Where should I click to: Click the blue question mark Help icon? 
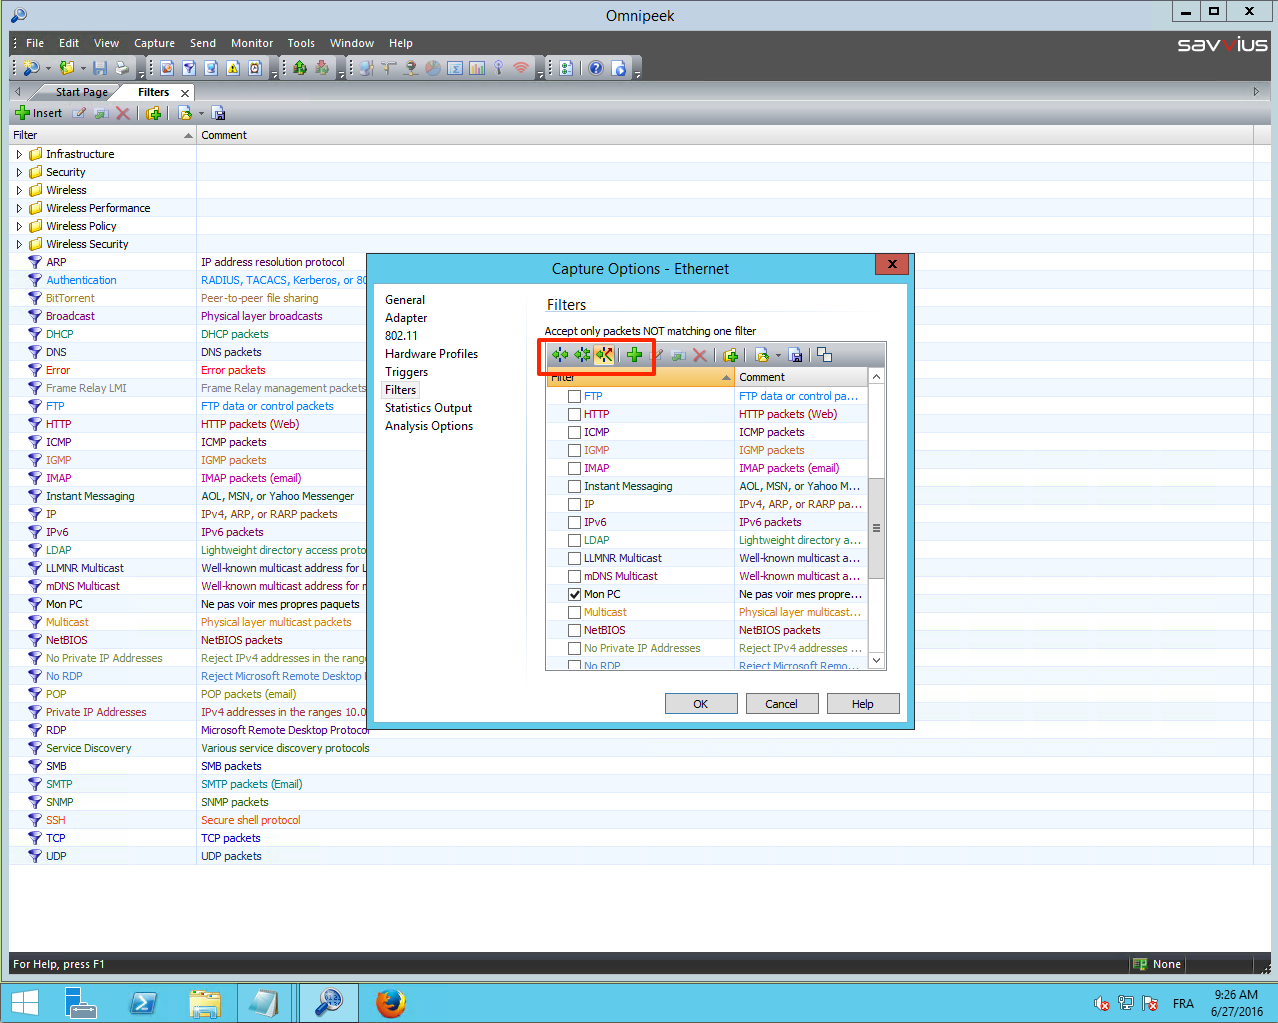pos(596,68)
